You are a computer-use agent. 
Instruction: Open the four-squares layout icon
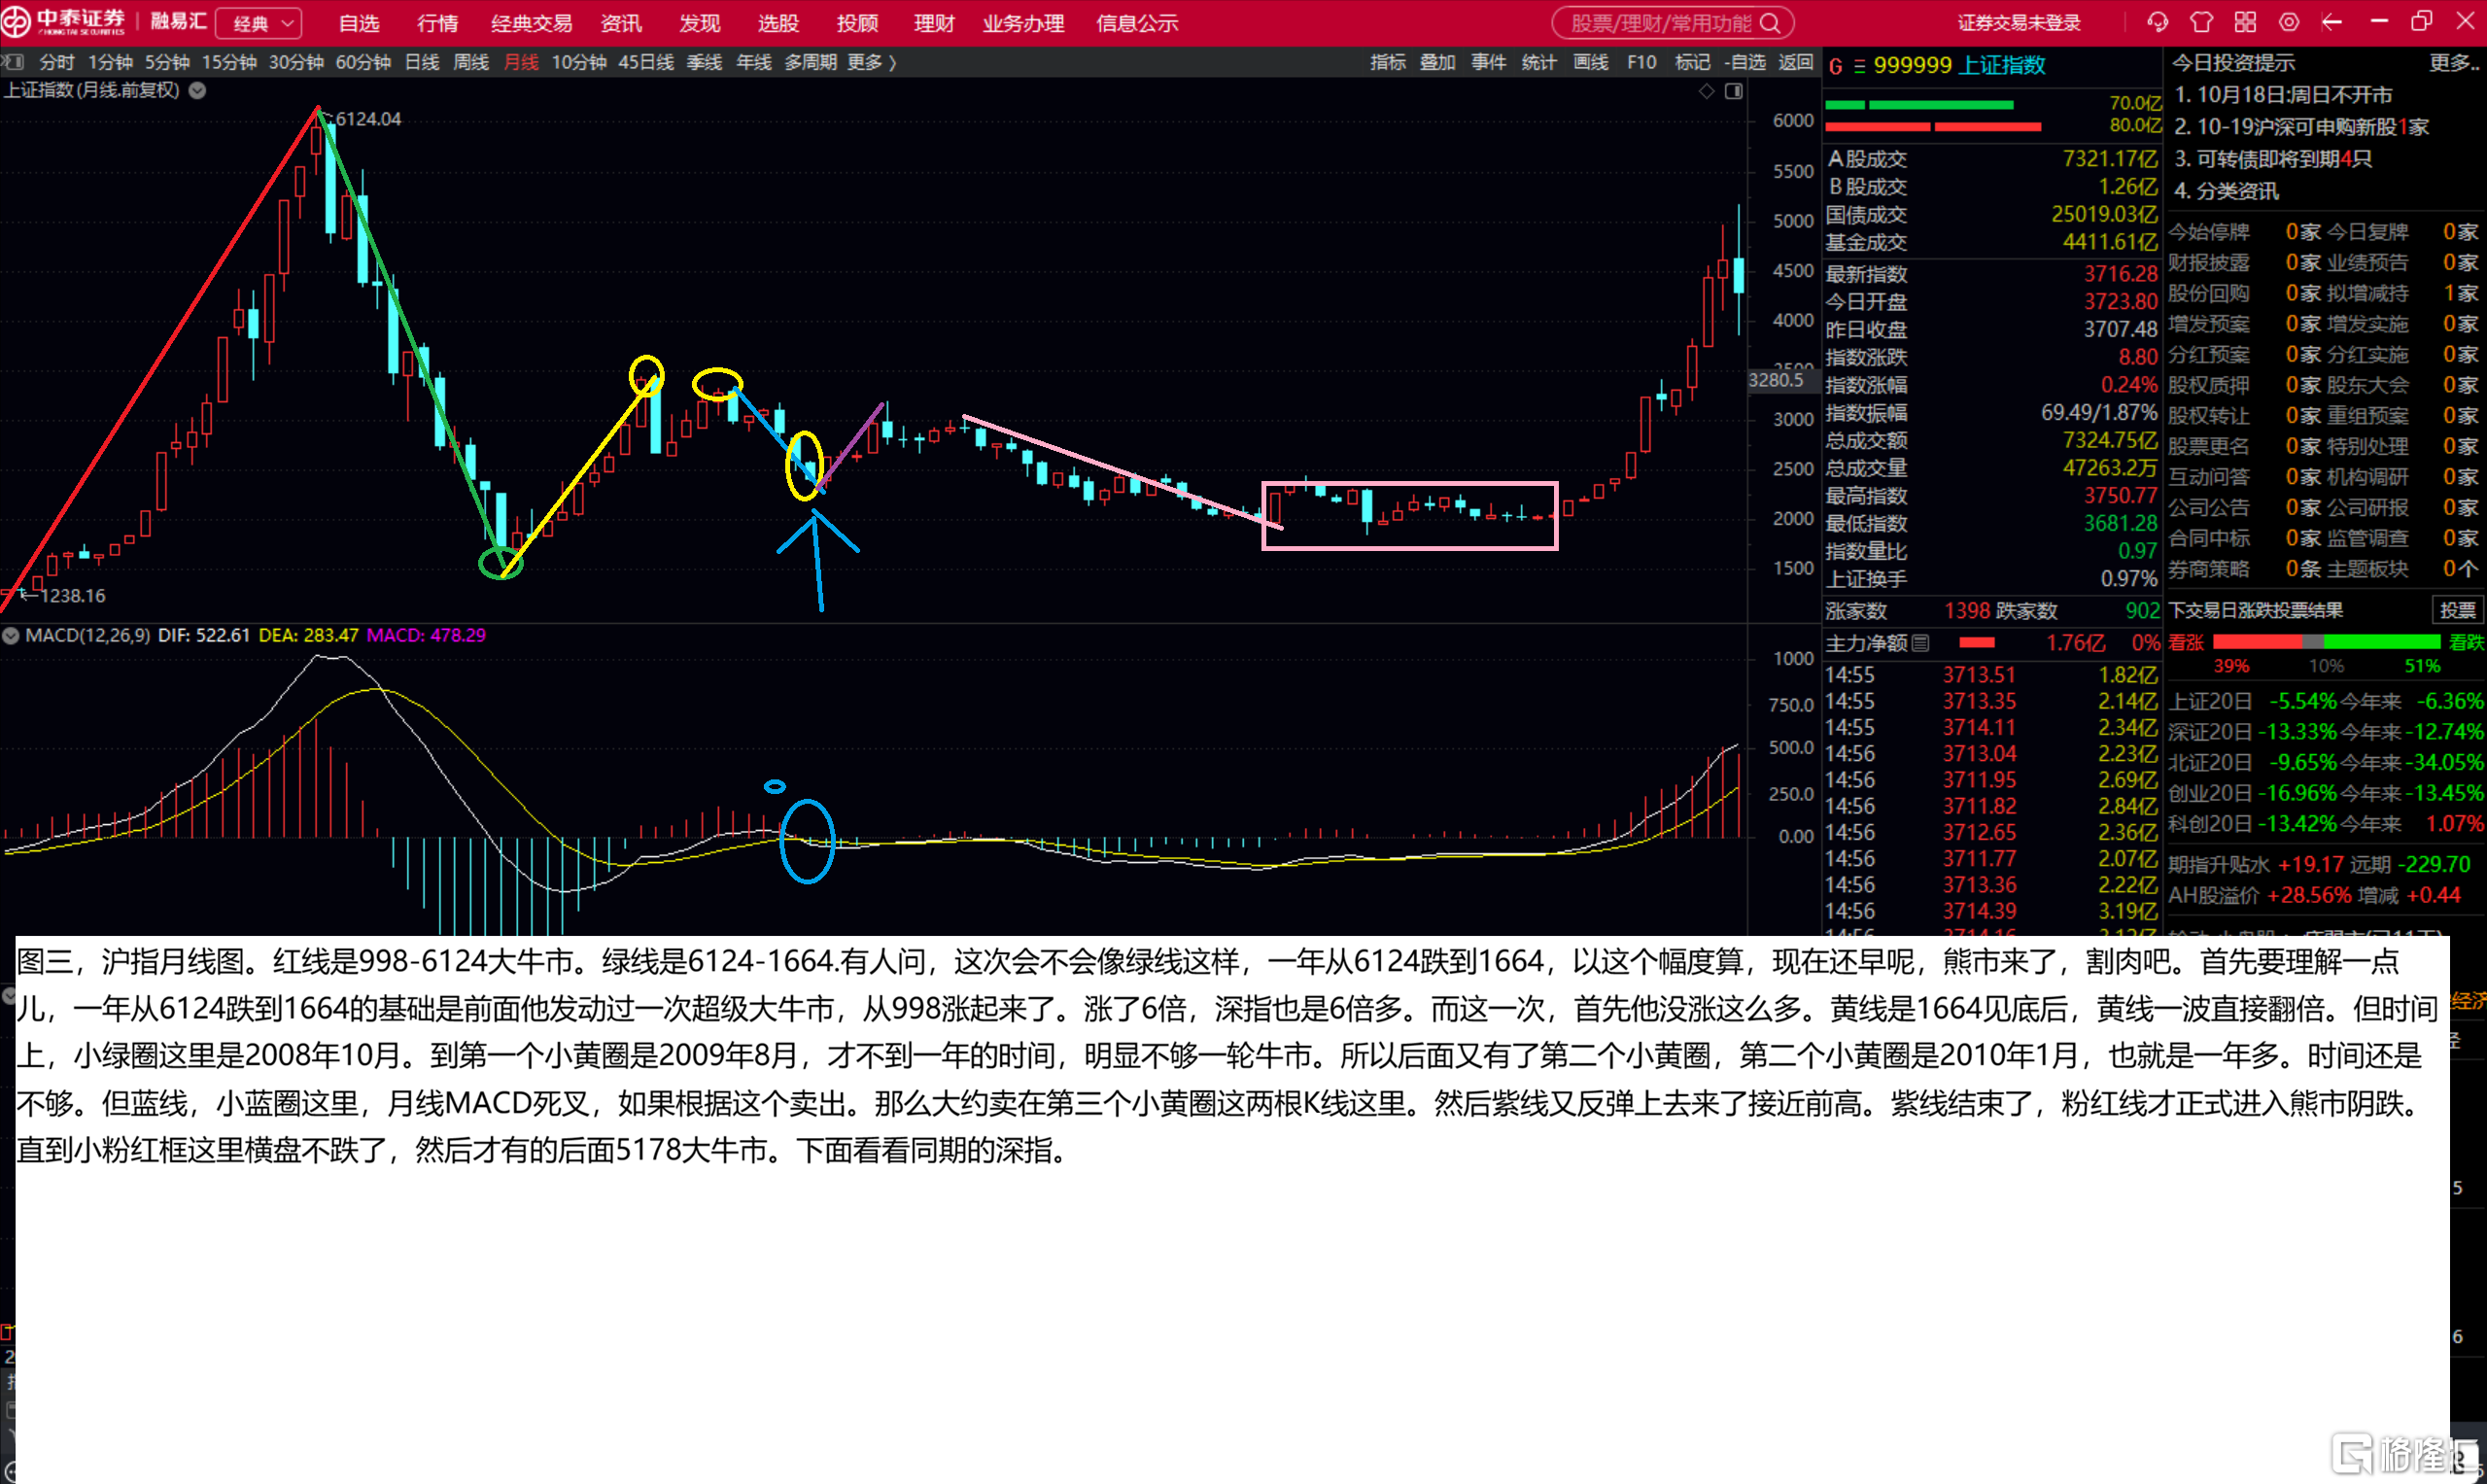(2245, 22)
